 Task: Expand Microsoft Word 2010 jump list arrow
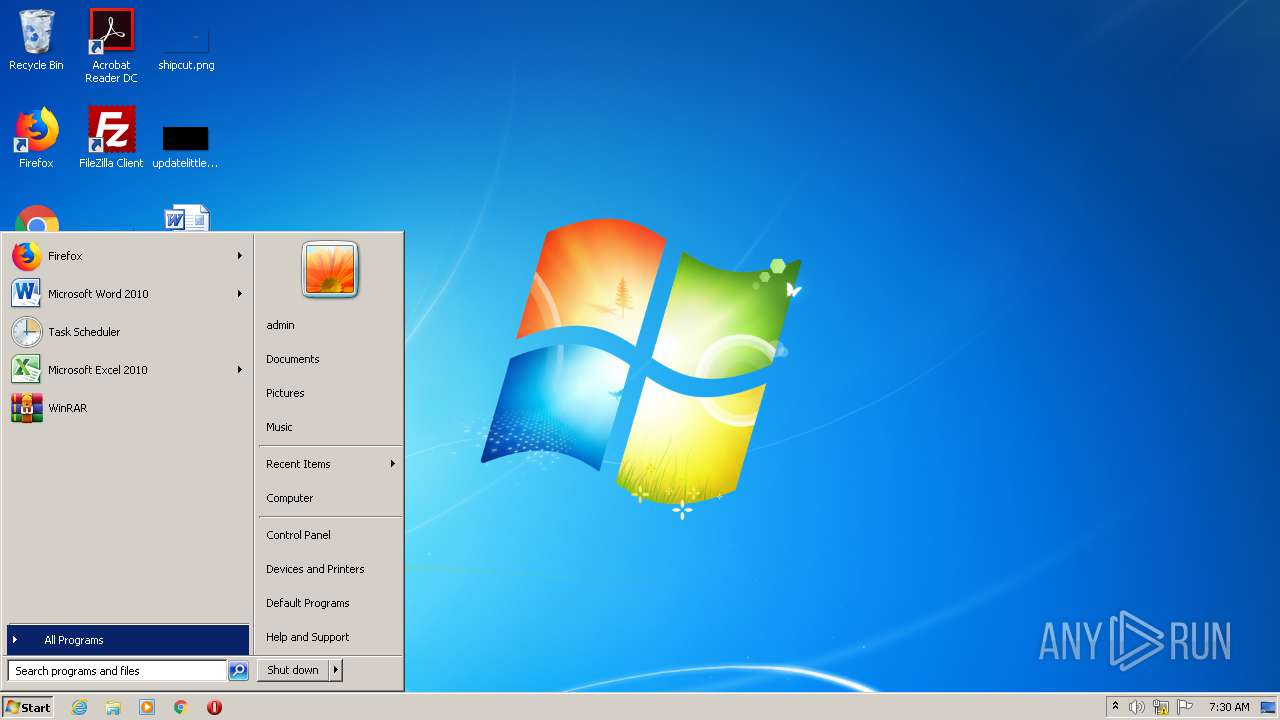tap(240, 294)
